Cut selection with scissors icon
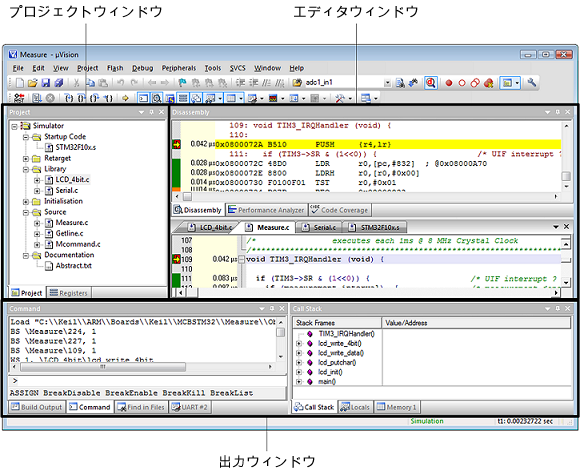Screen dimensions: 580x471 coord(77,83)
